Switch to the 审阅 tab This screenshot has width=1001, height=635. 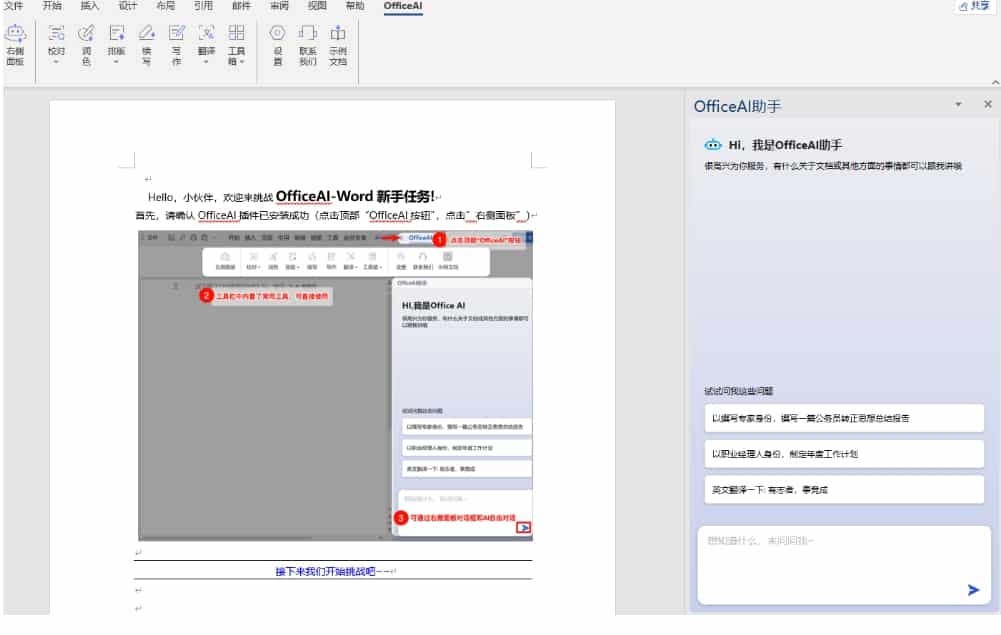tap(279, 6)
